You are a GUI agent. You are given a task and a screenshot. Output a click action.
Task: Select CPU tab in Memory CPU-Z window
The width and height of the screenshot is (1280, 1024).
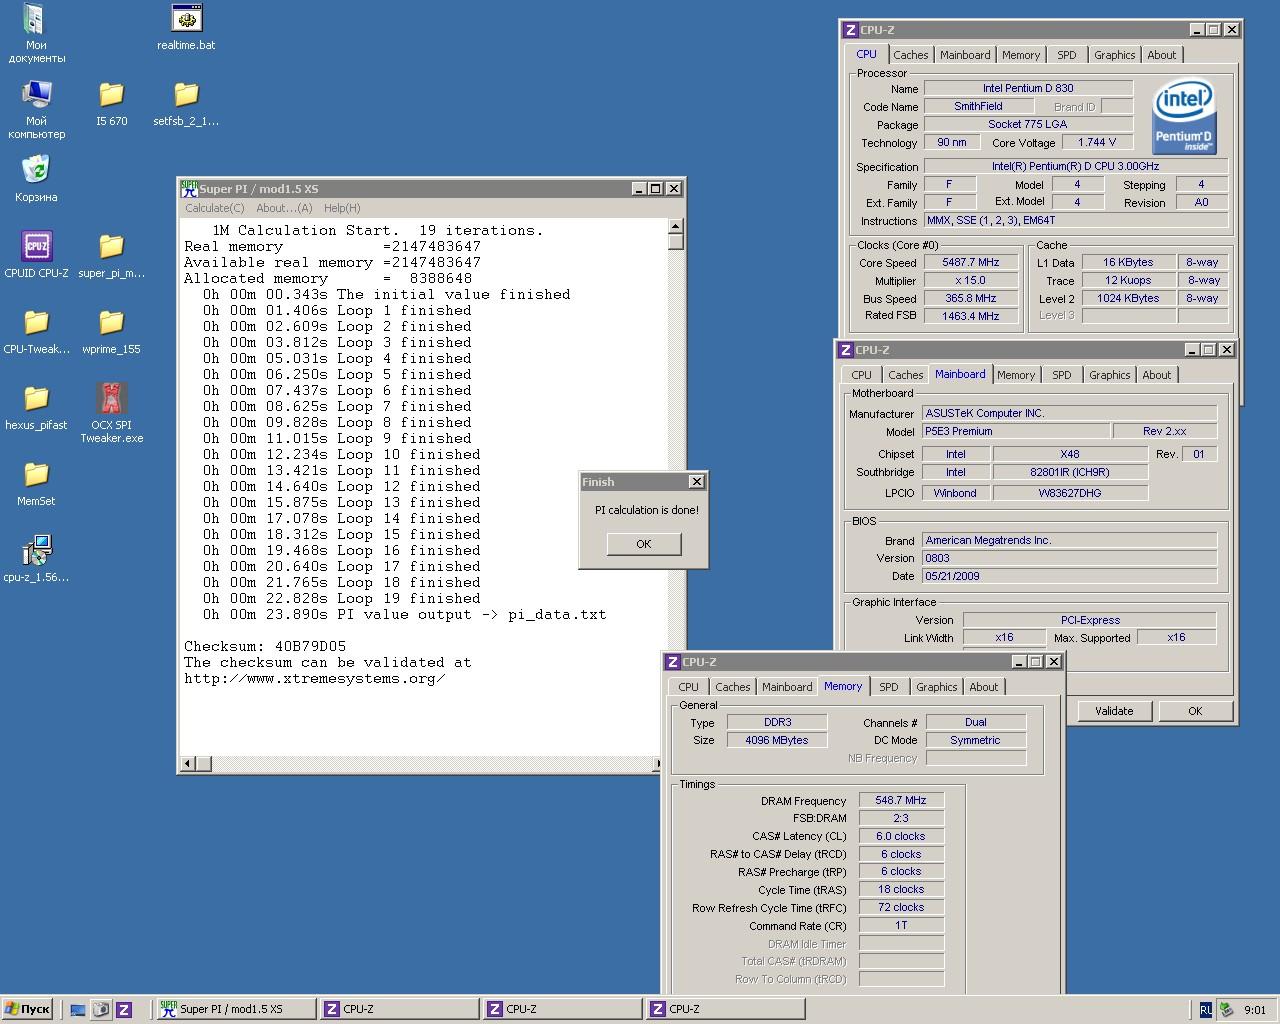(x=689, y=687)
